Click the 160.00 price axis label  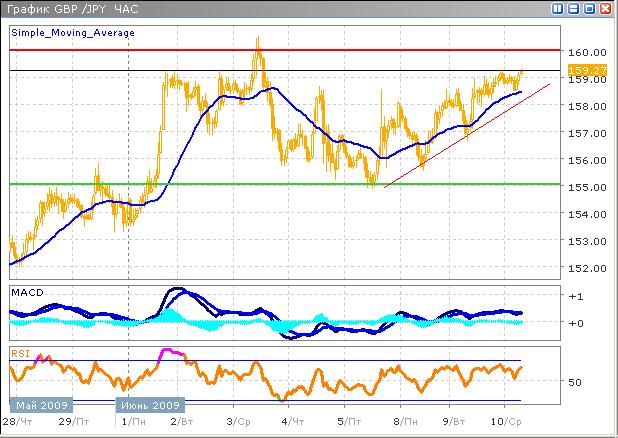click(587, 52)
